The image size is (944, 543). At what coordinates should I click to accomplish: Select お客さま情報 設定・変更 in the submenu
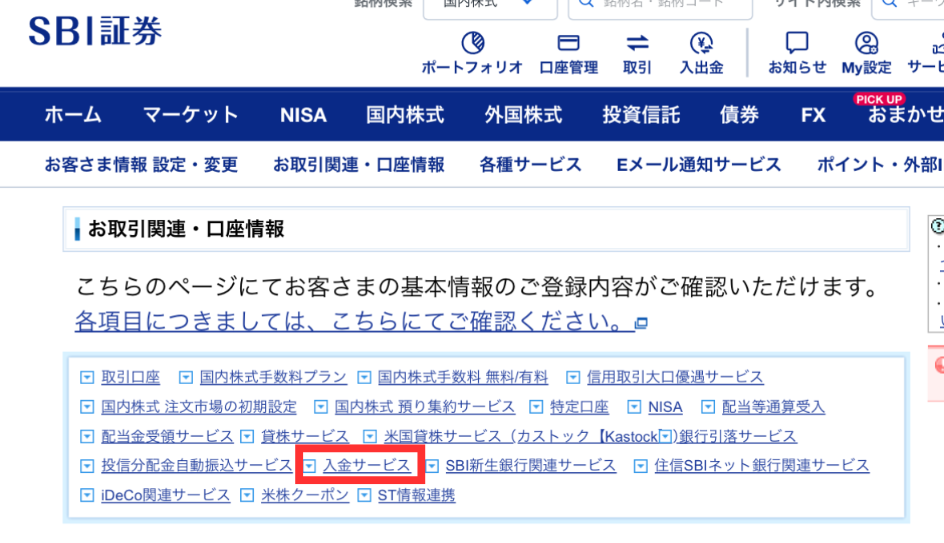point(141,165)
